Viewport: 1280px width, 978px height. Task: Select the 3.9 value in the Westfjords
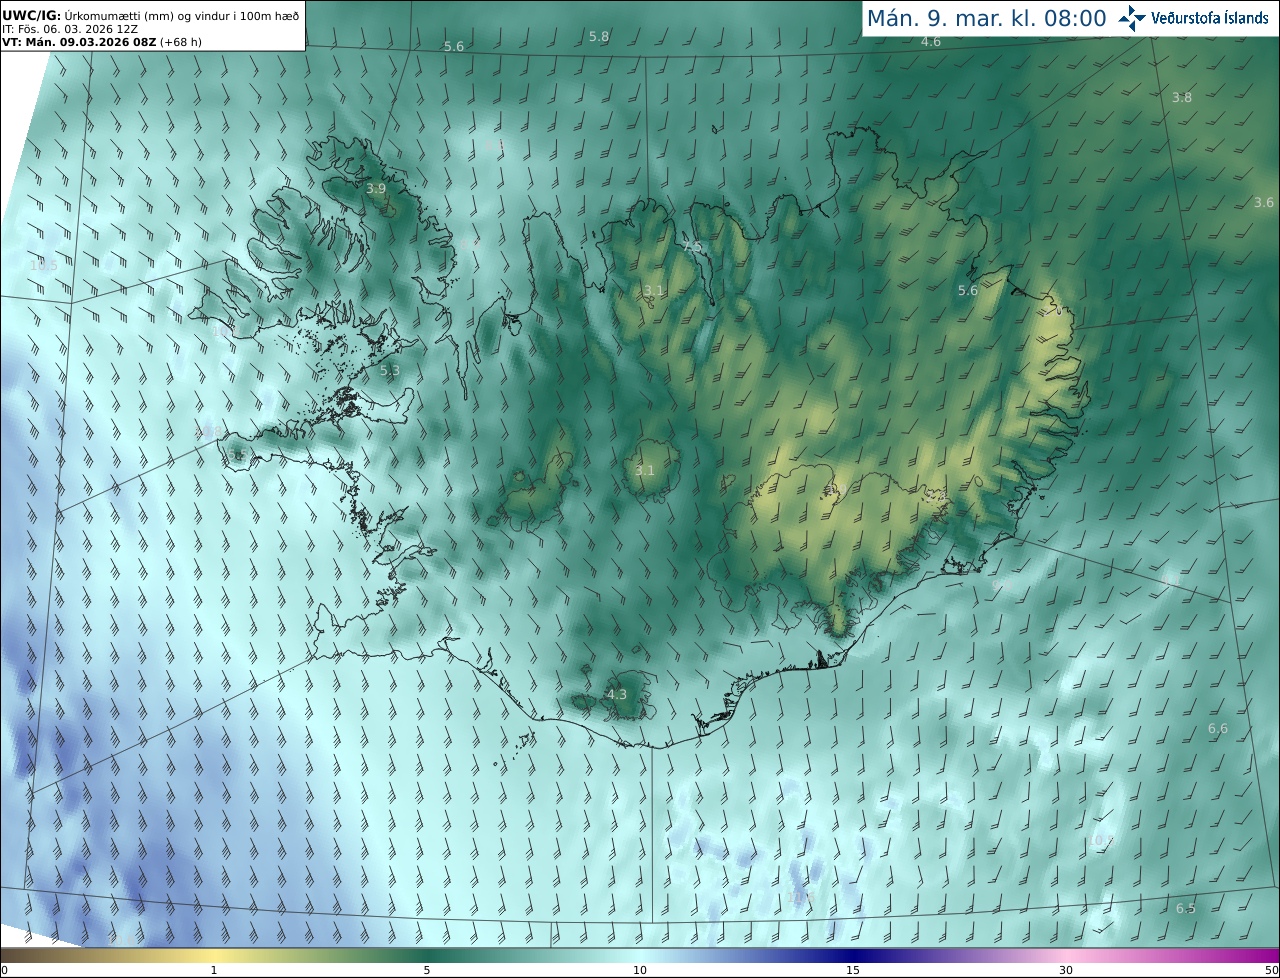(376, 188)
